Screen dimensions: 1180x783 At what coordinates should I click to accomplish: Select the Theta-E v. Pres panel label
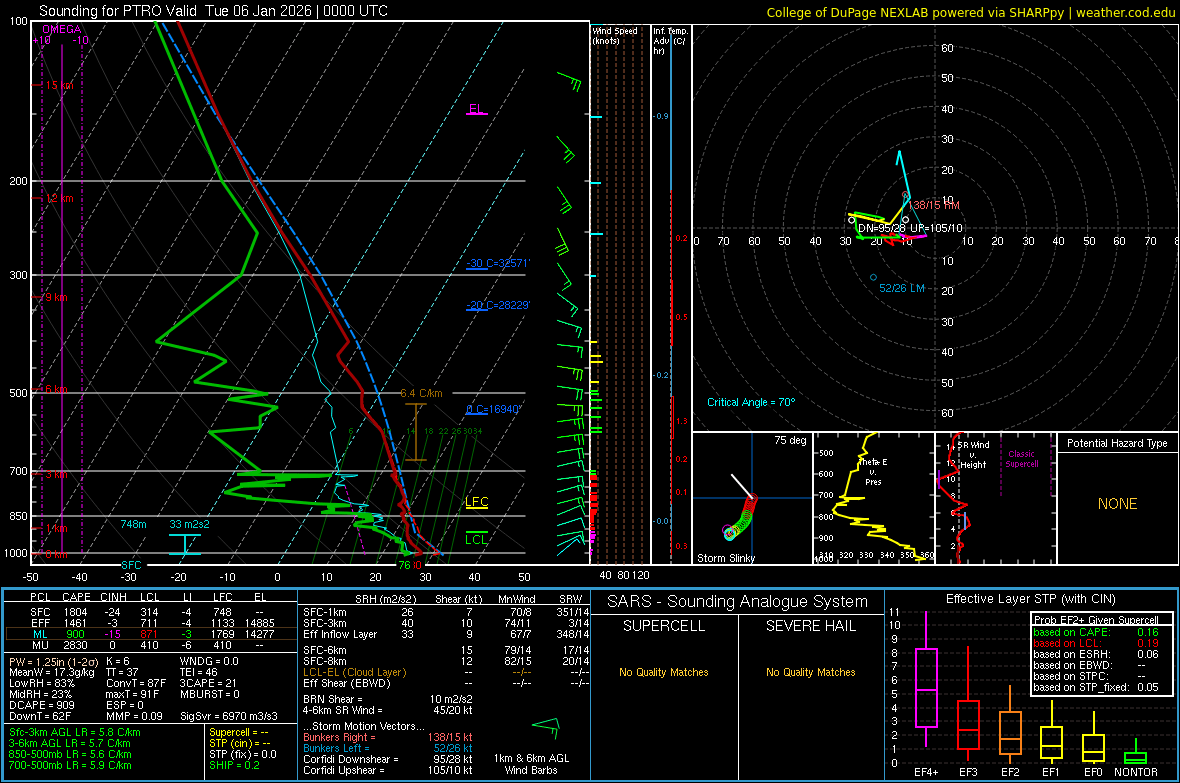873,471
